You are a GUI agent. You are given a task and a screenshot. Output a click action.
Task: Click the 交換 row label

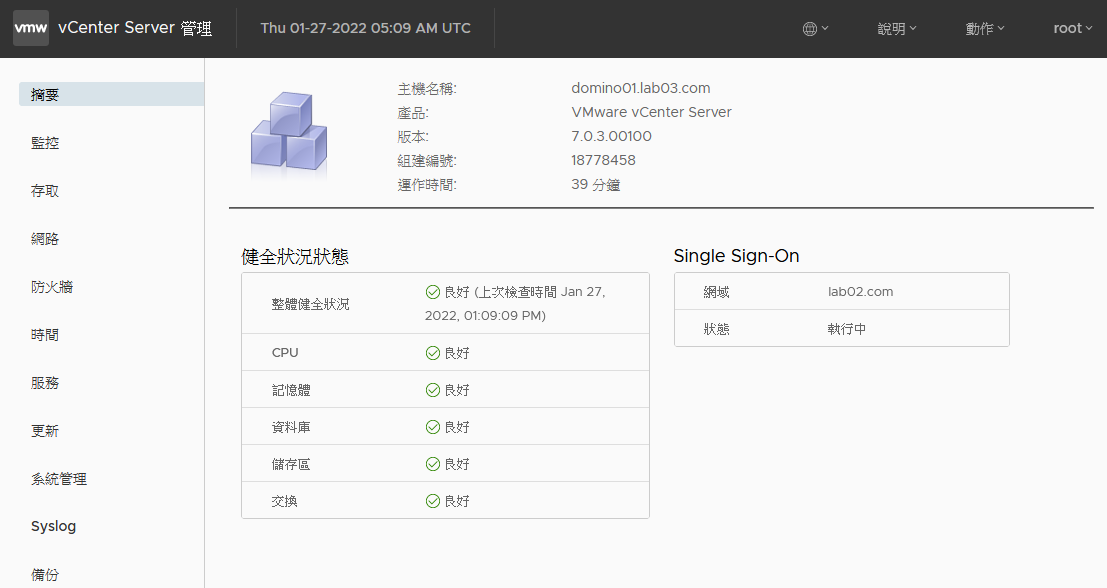285,501
